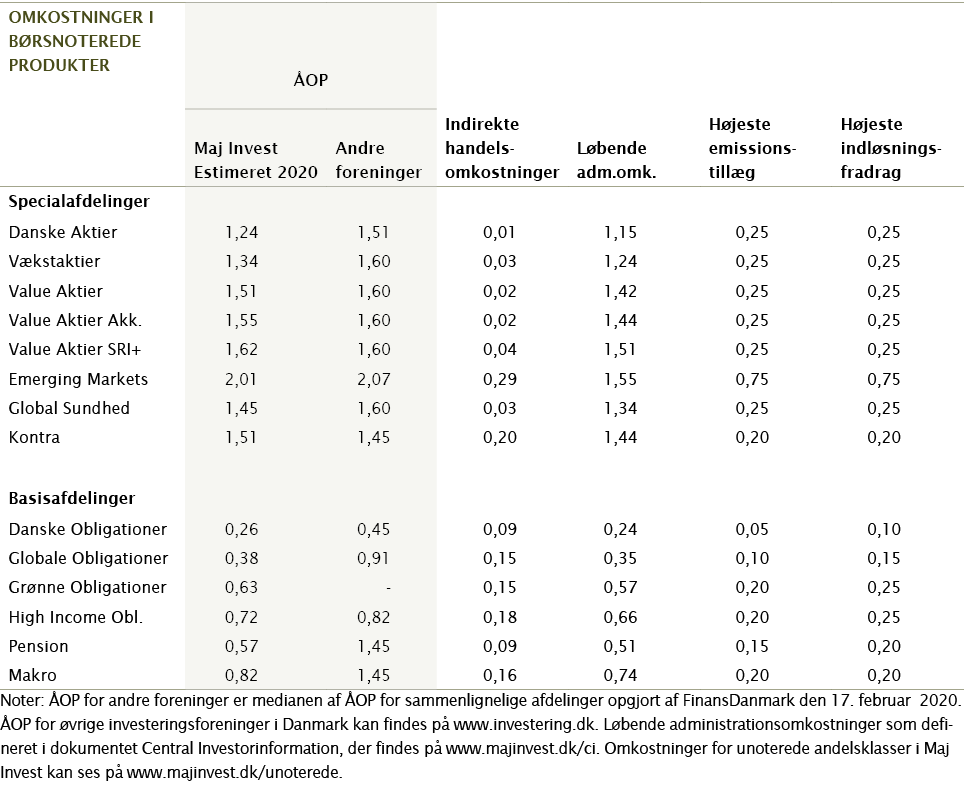Screen dimensions: 964x802
Task: Click the 'Maj Invest Estimeret 2020' column header
Action: [255, 160]
